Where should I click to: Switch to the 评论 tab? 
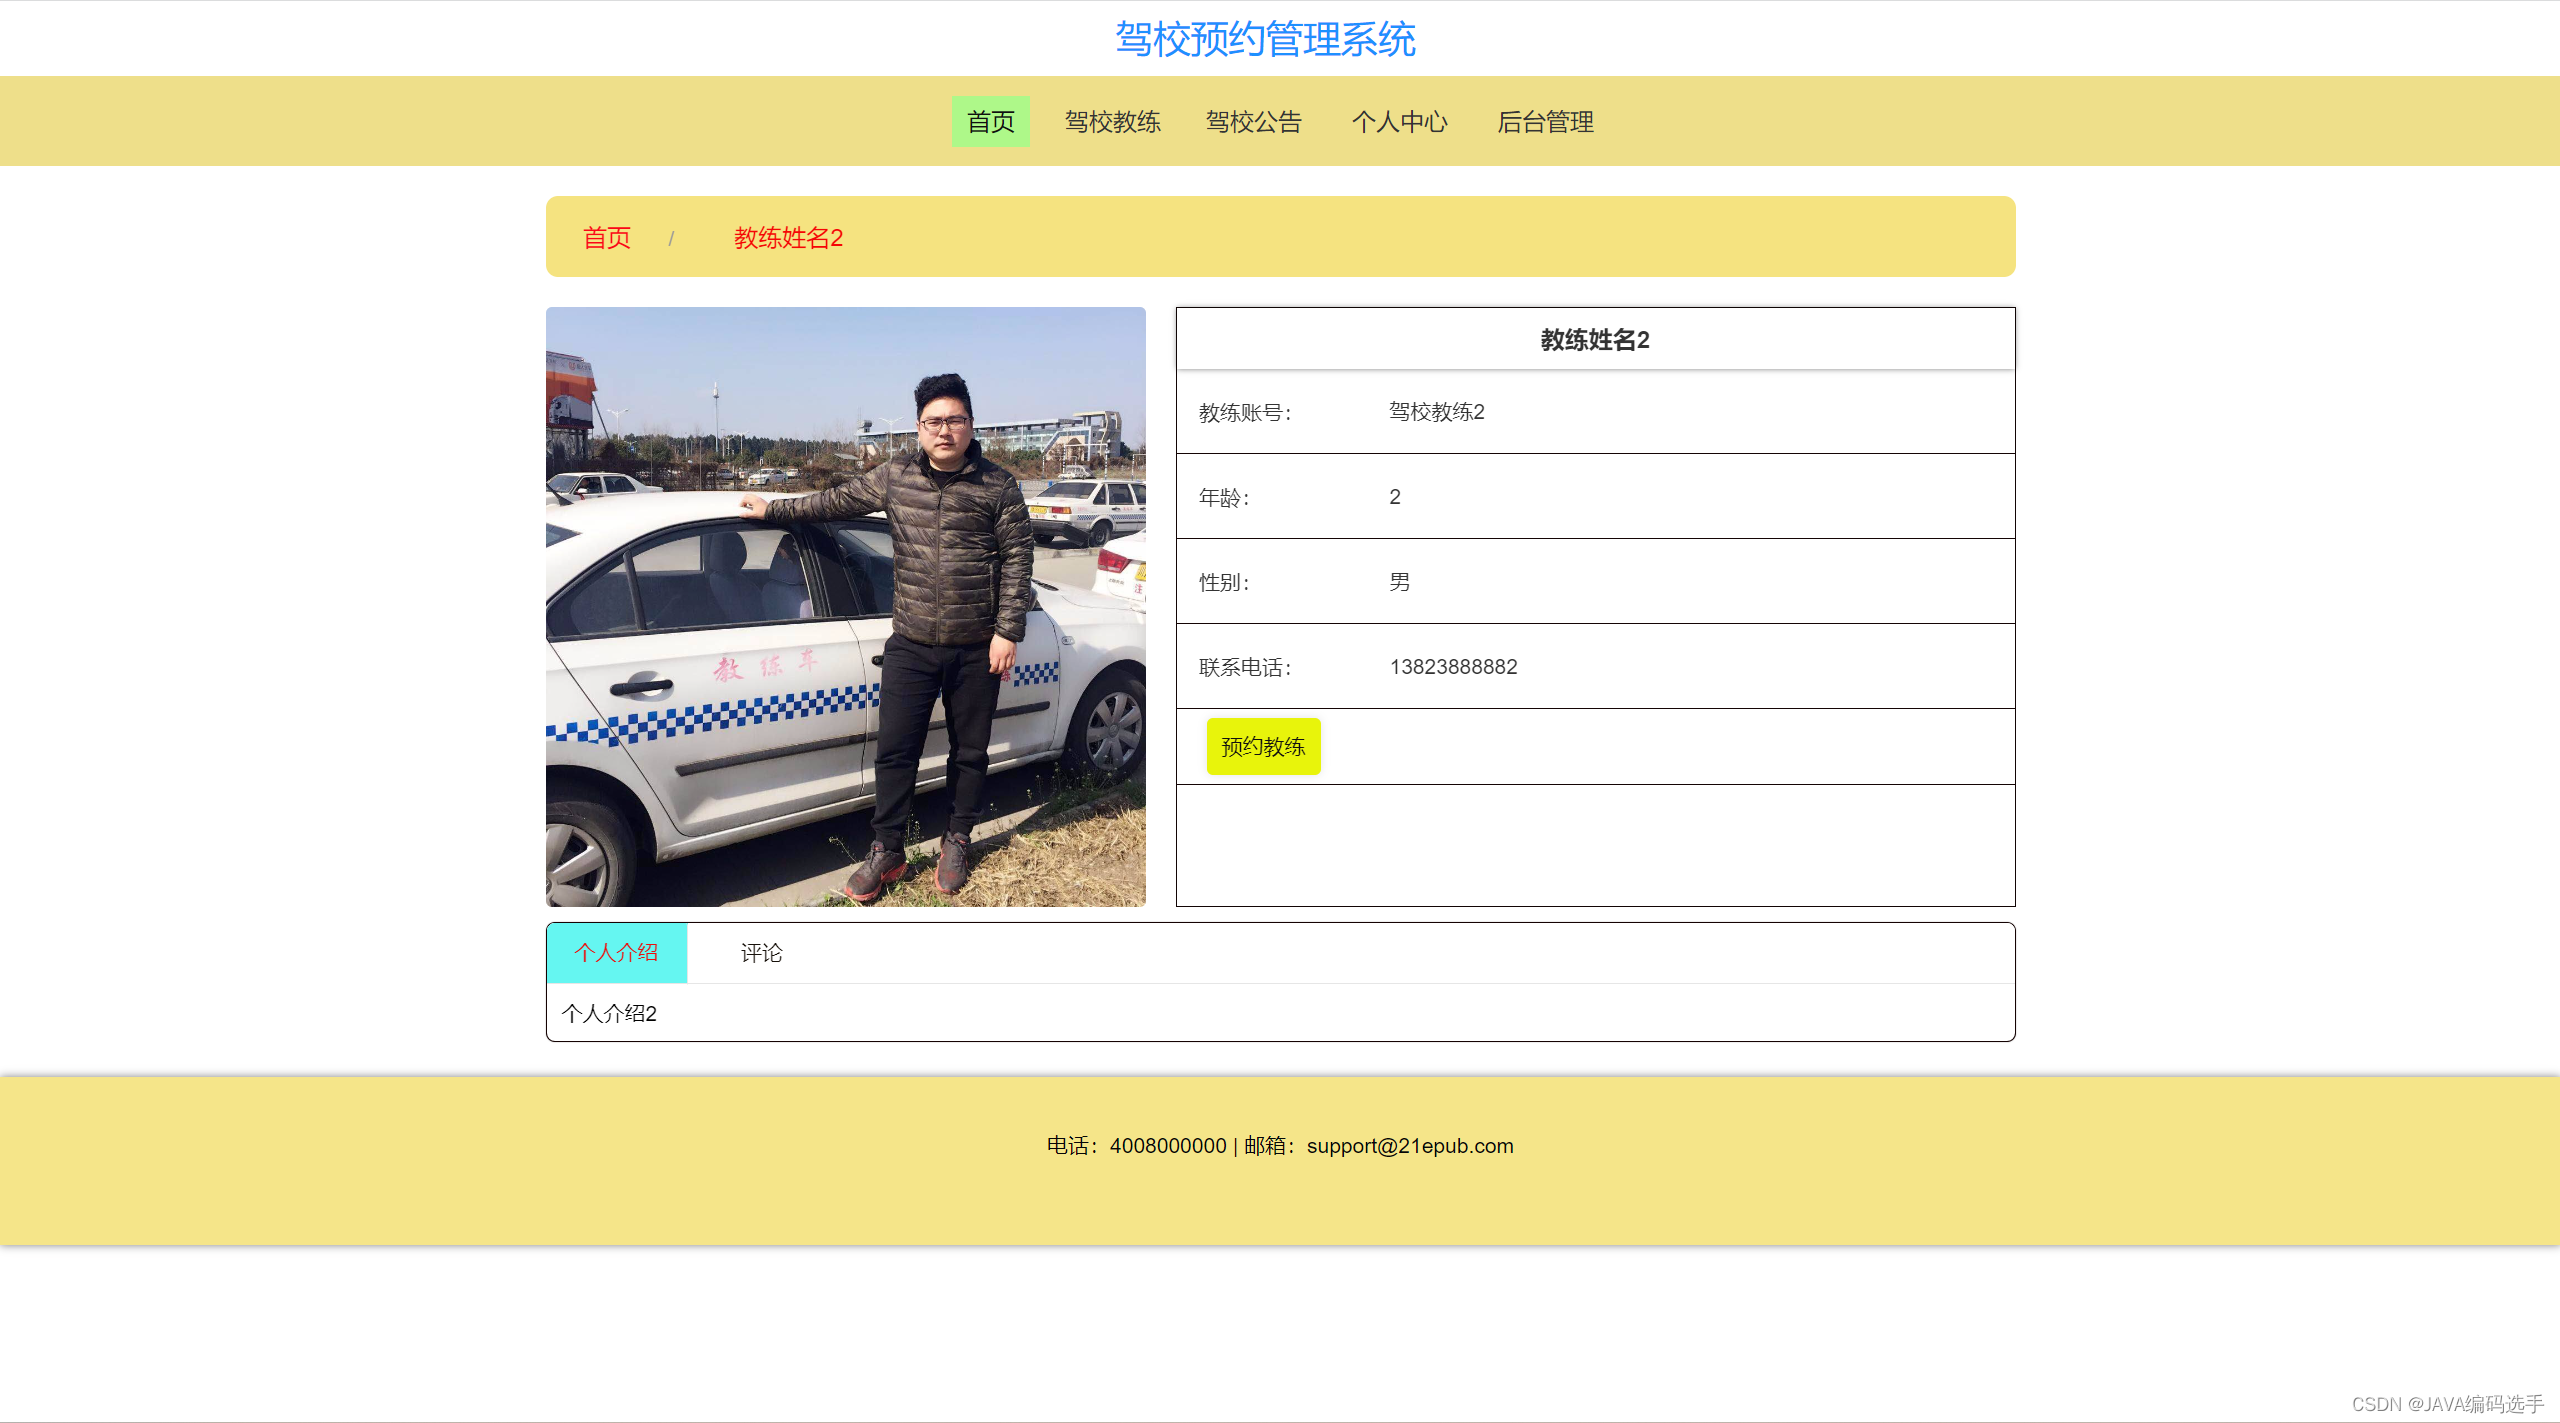tap(761, 953)
